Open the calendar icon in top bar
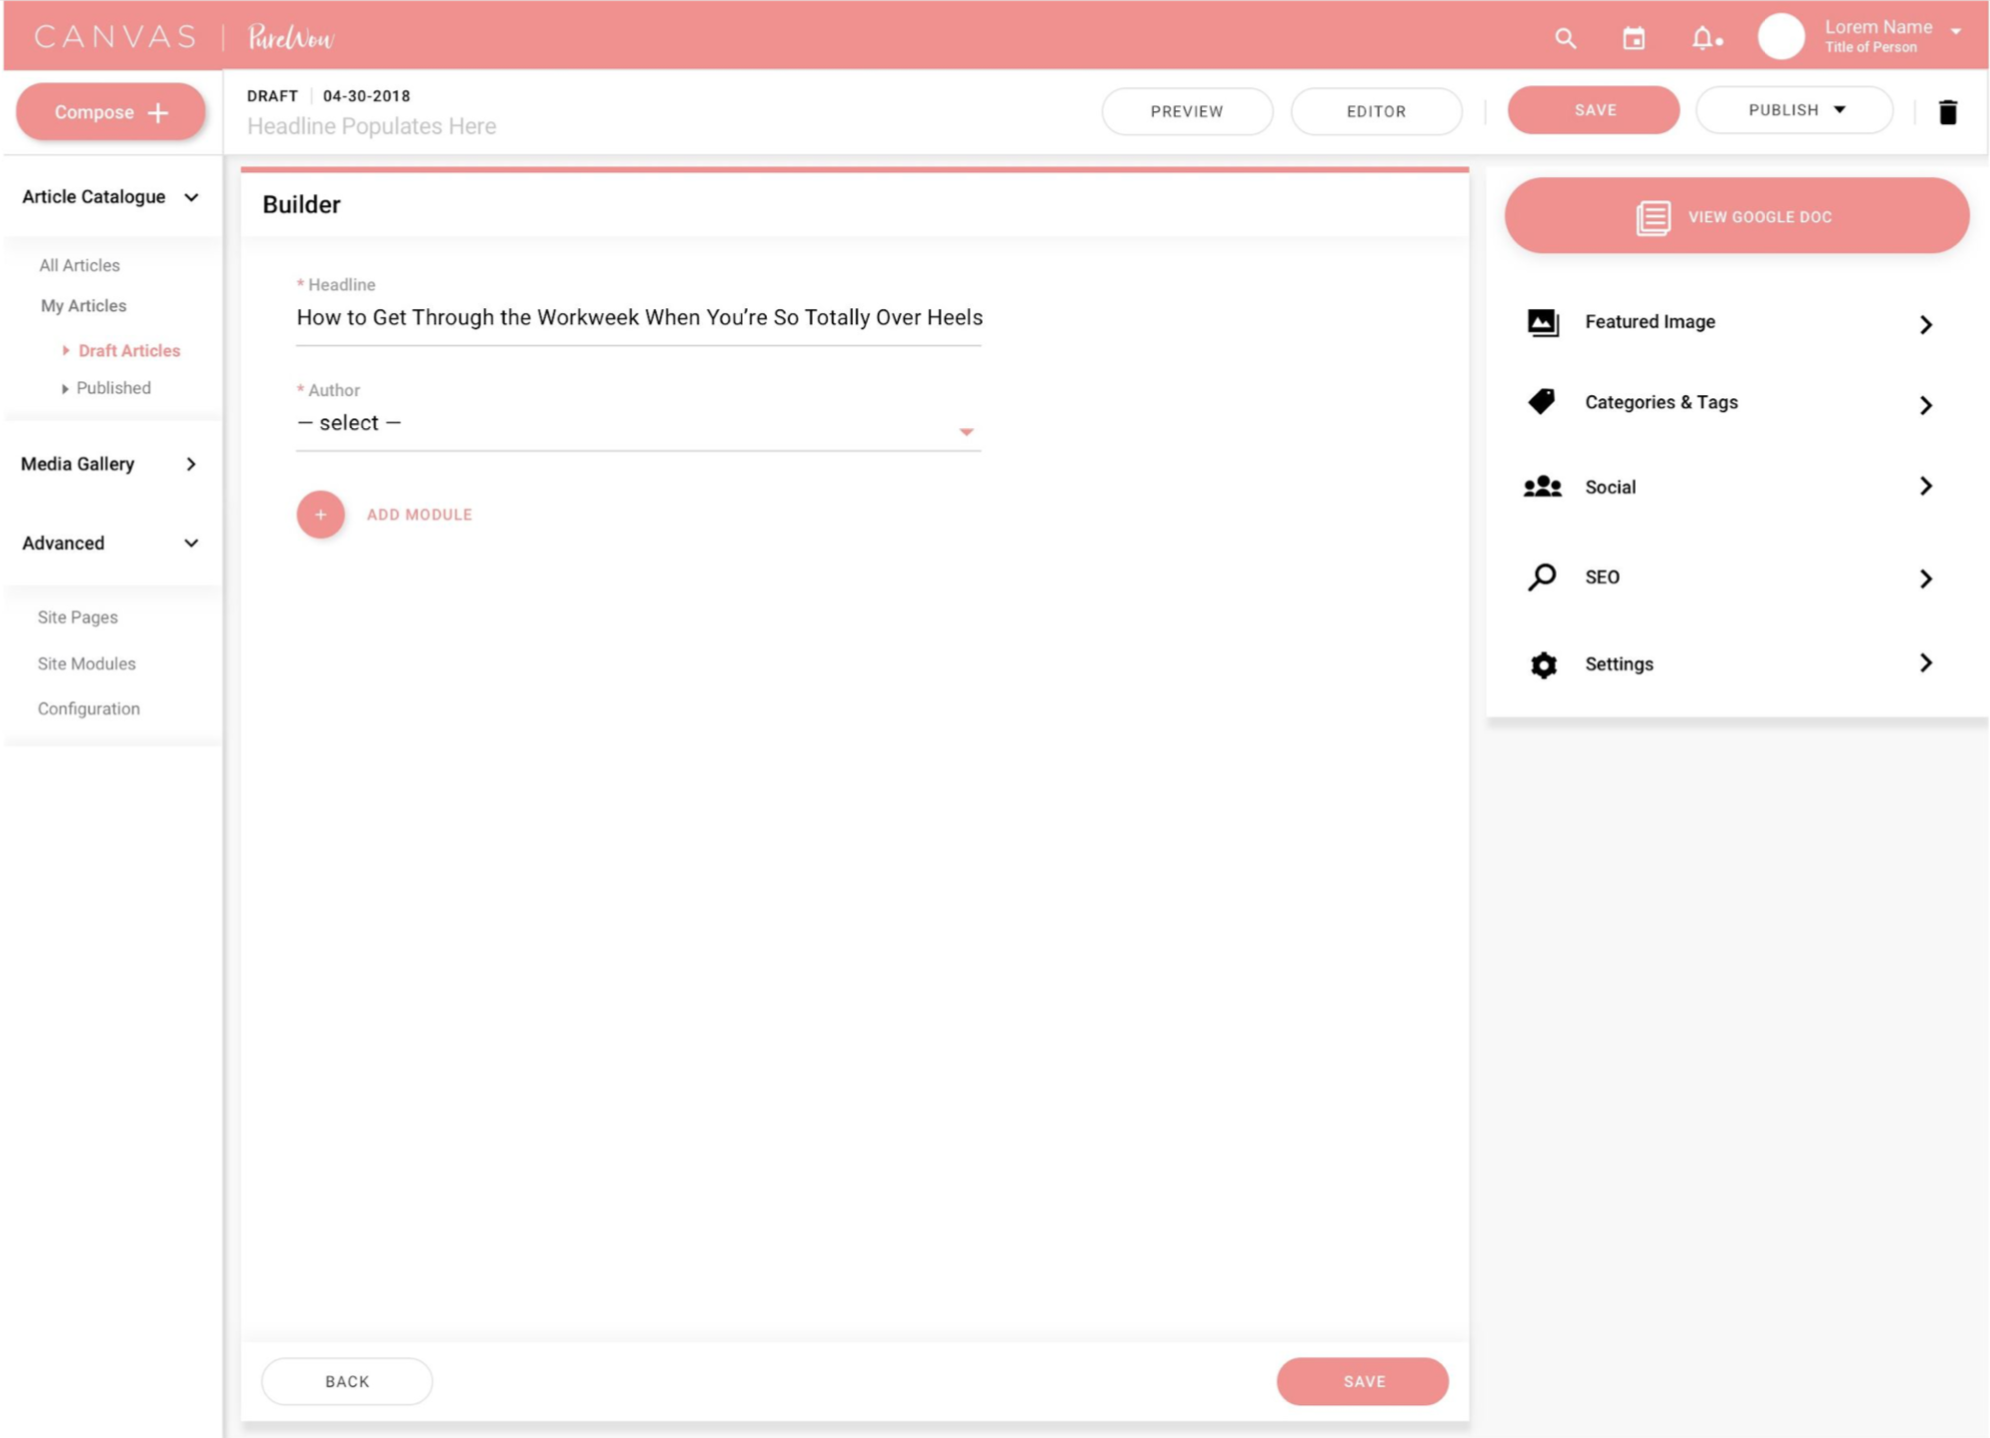The height and width of the screenshot is (1438, 1990). coord(1633,39)
